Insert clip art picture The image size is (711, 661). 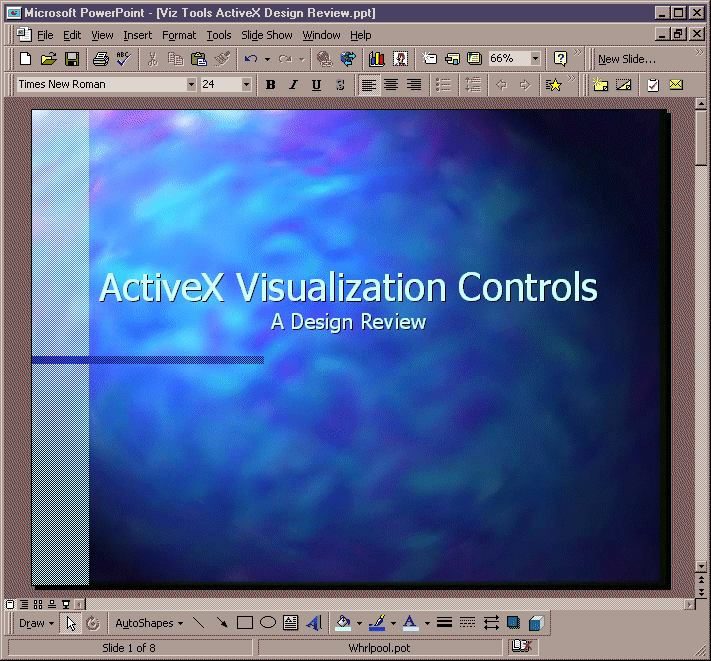(x=400, y=58)
